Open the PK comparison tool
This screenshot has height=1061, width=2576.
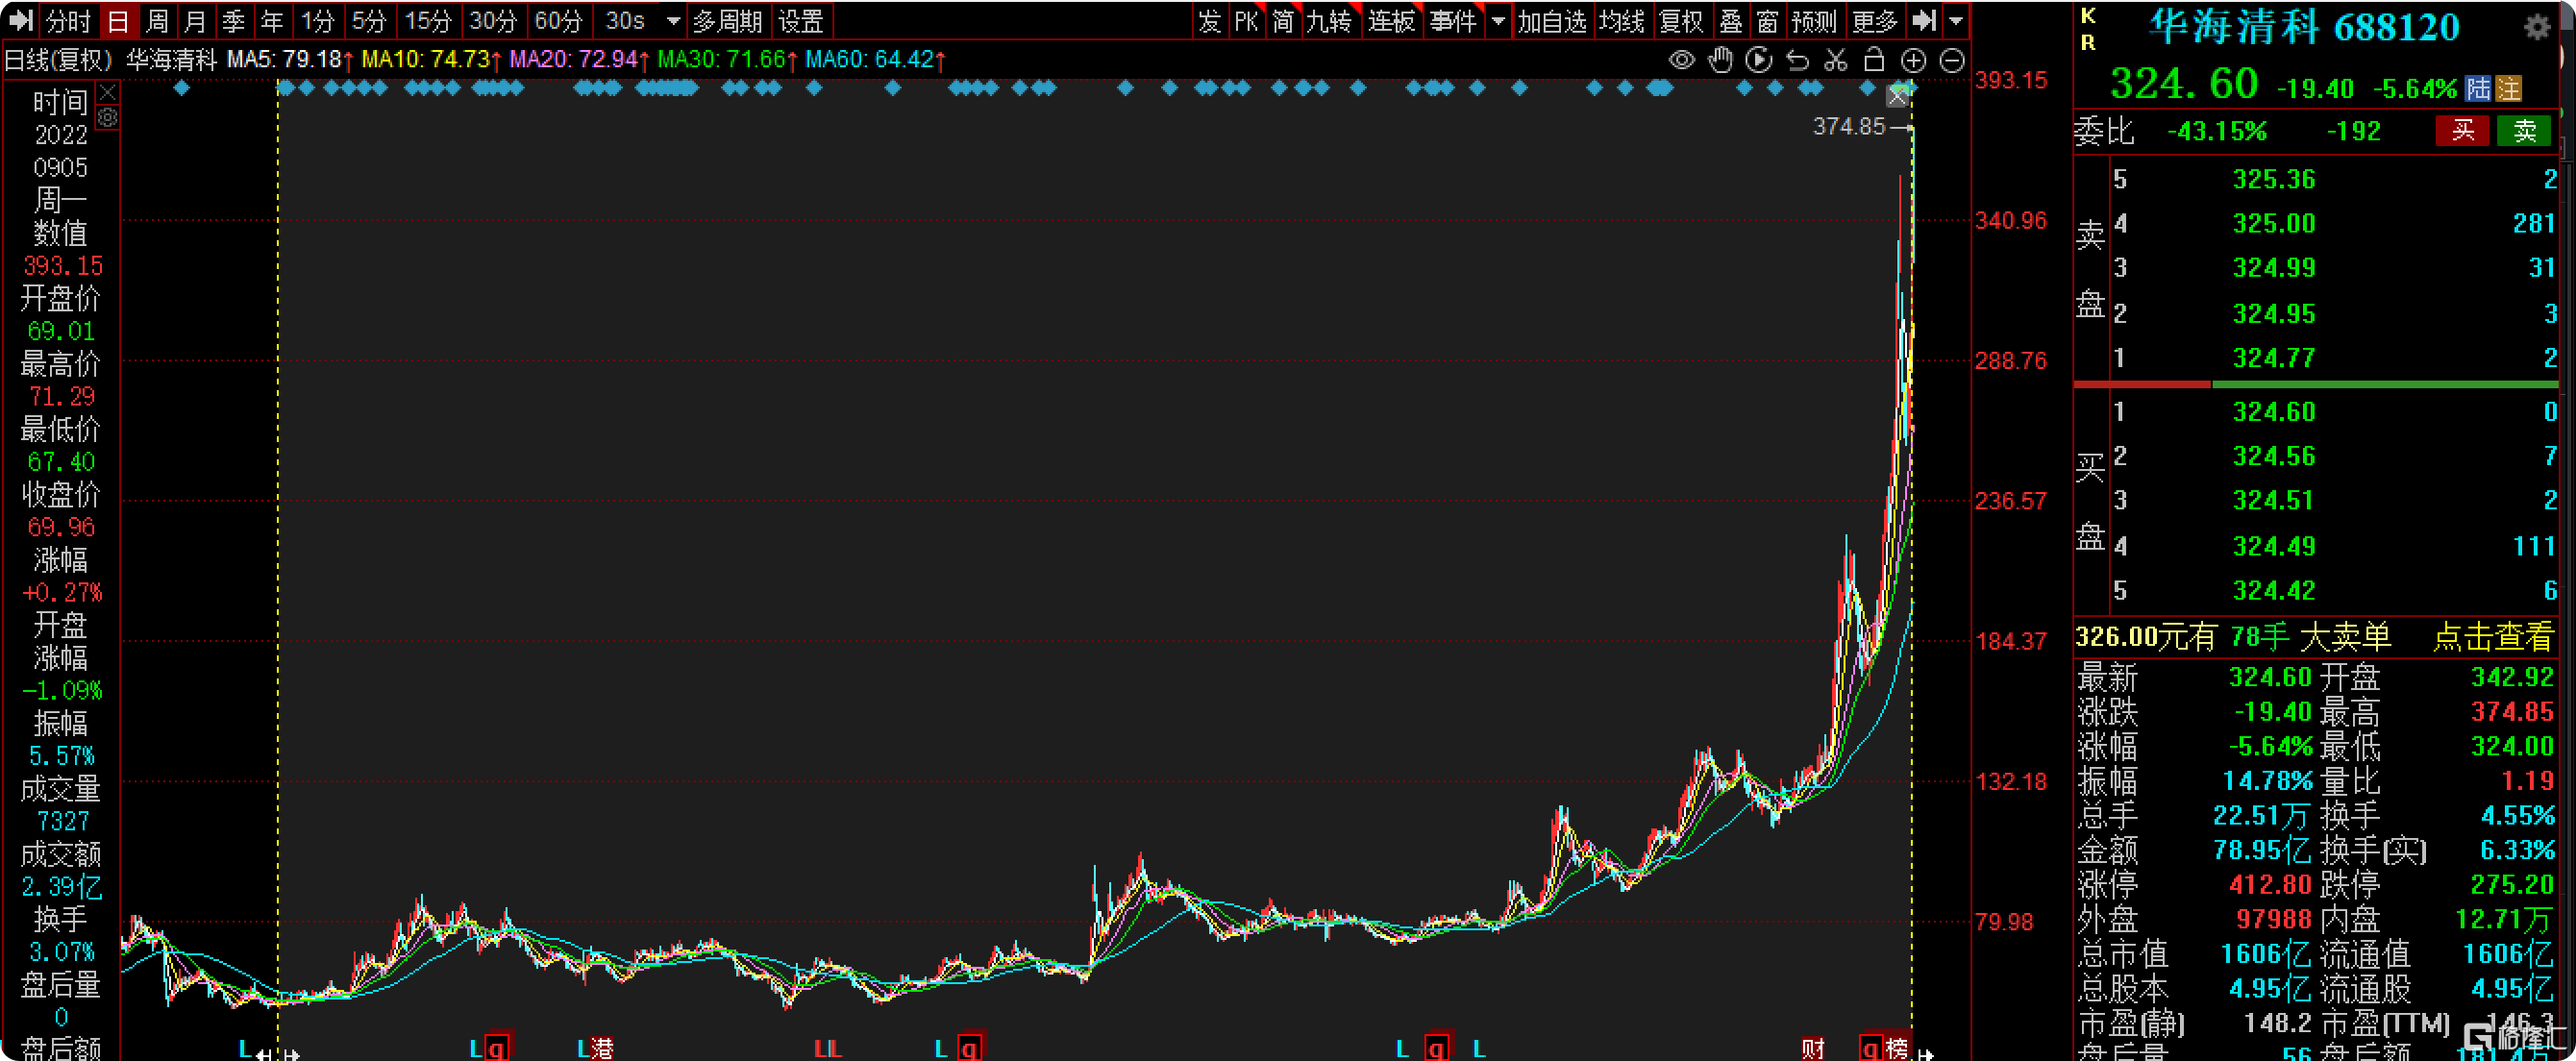(x=1246, y=21)
